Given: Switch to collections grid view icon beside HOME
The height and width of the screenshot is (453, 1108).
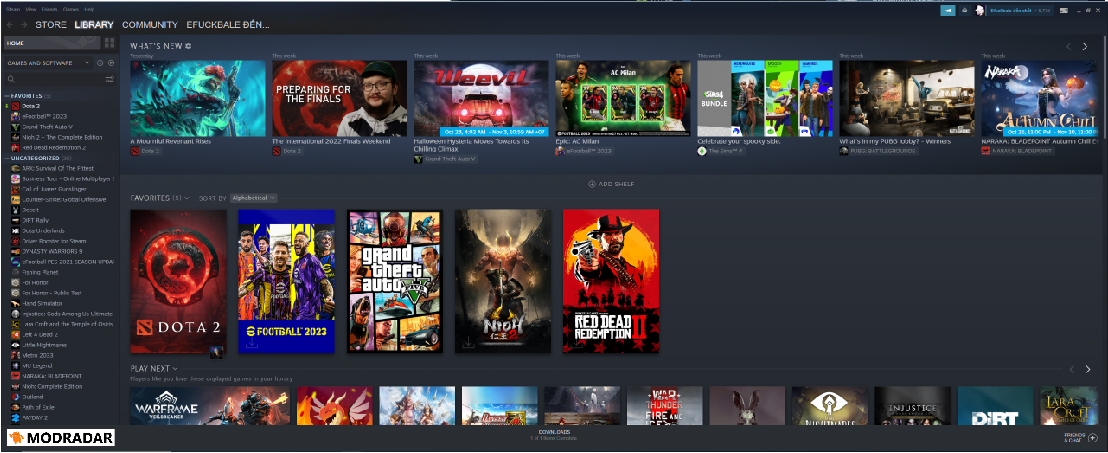Looking at the screenshot, I should [x=110, y=43].
